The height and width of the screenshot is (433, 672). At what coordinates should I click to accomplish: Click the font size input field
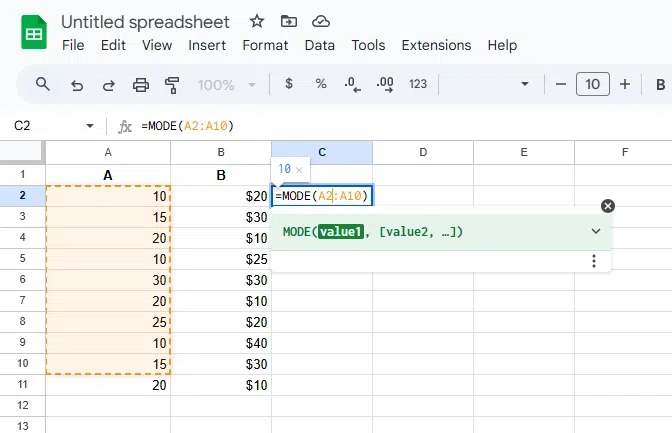click(593, 85)
